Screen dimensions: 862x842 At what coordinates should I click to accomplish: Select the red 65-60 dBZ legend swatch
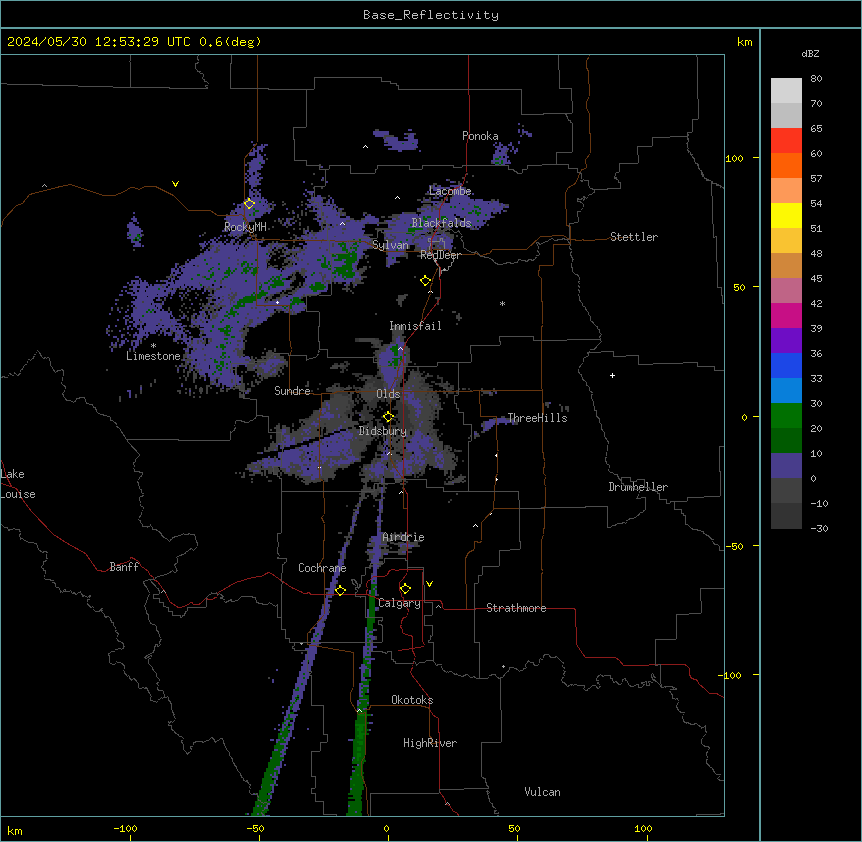point(786,141)
